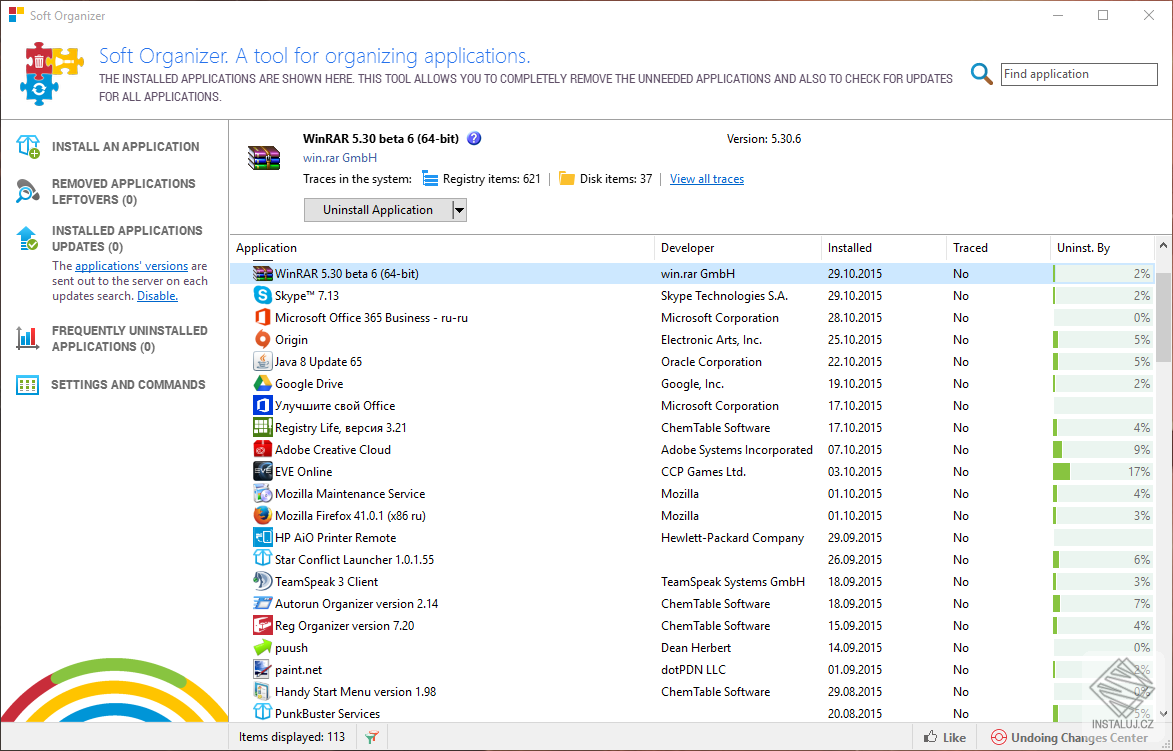
Task: Click the Autorun Organizer icon
Action: (x=262, y=604)
